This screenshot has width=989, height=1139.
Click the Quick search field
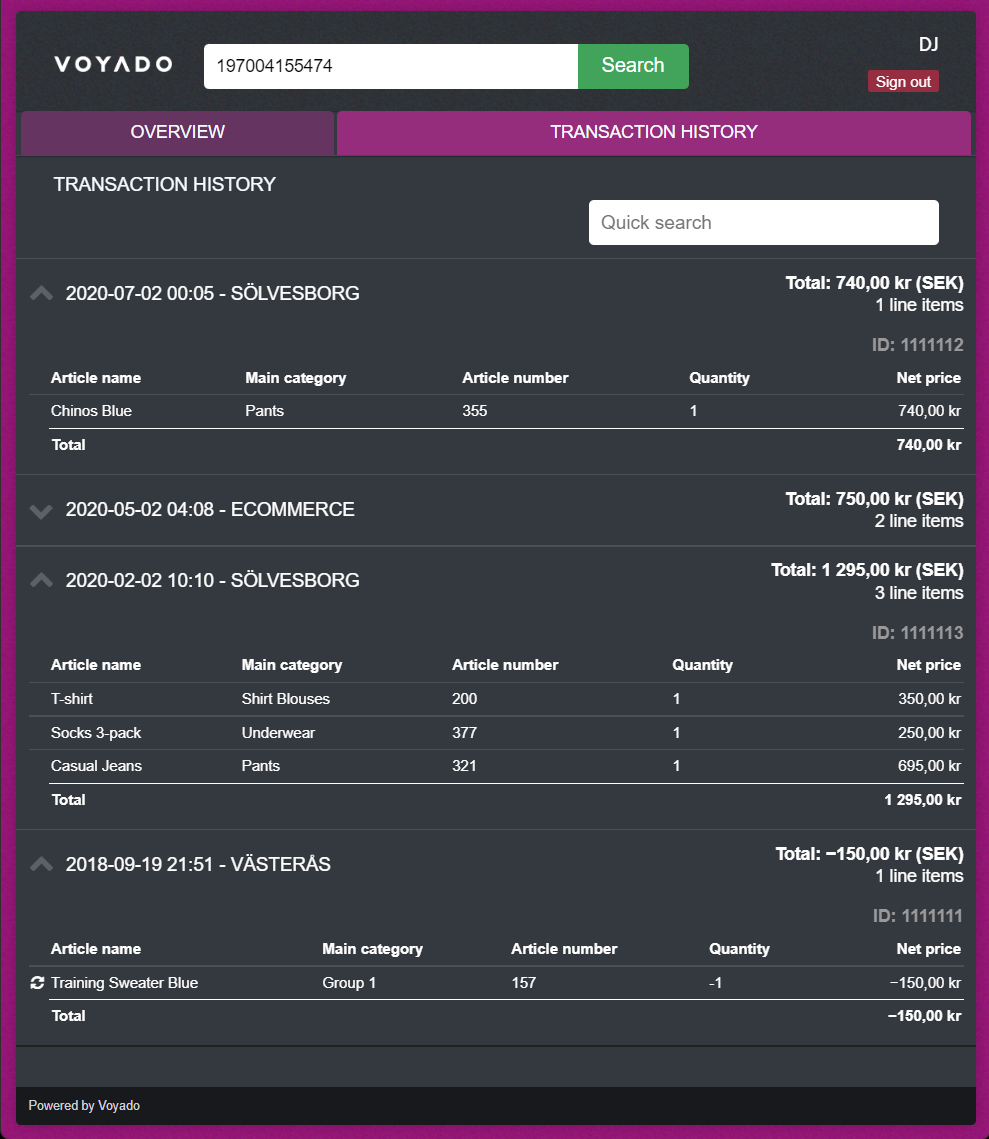(763, 222)
